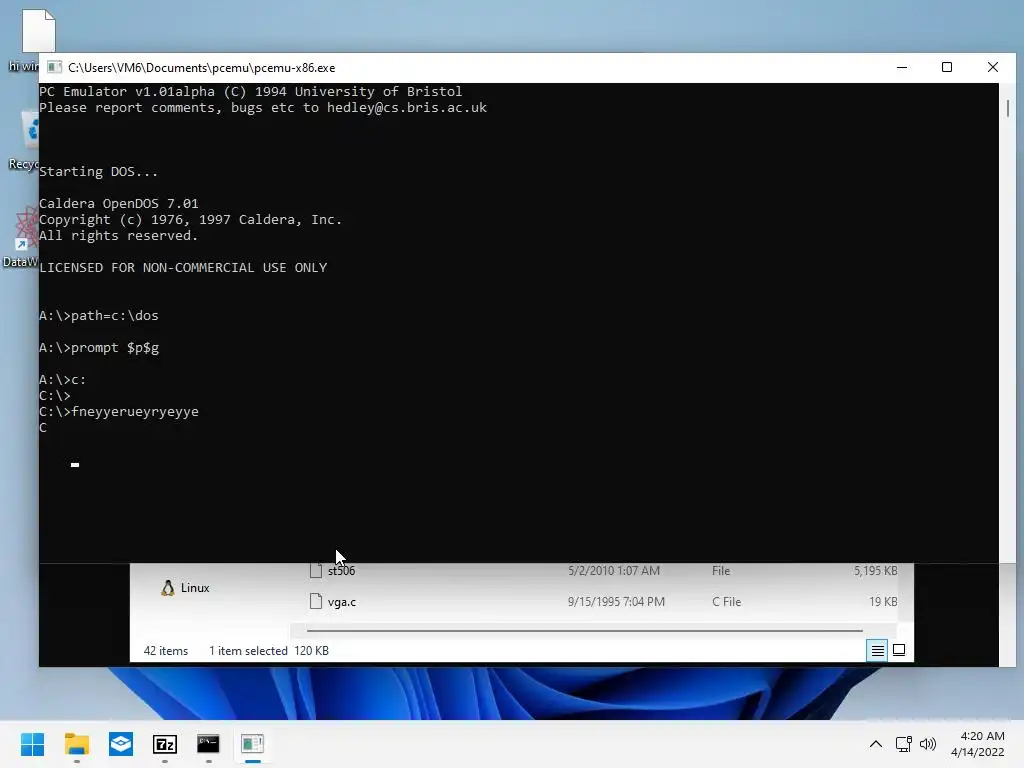Image resolution: width=1024 pixels, height=768 pixels.
Task: Click the vga.c file icon
Action: pyautogui.click(x=315, y=602)
